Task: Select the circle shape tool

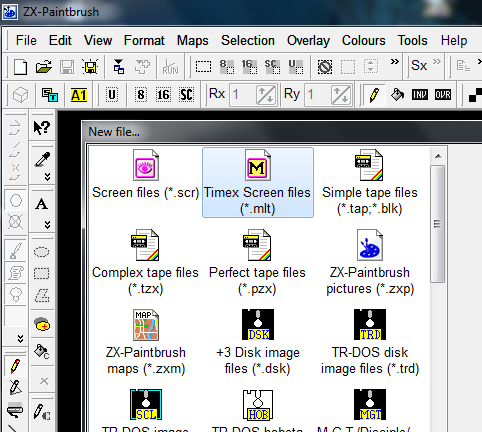Action: point(15,201)
